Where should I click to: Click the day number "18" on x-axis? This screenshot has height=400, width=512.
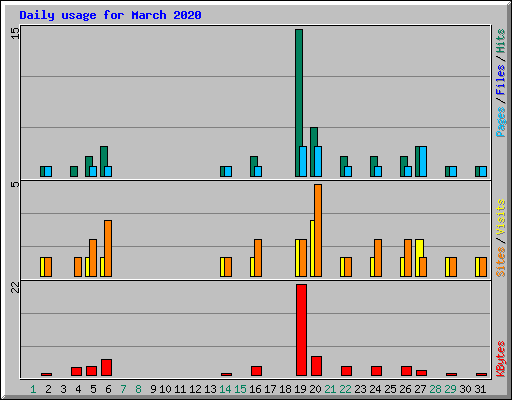coord(285,389)
